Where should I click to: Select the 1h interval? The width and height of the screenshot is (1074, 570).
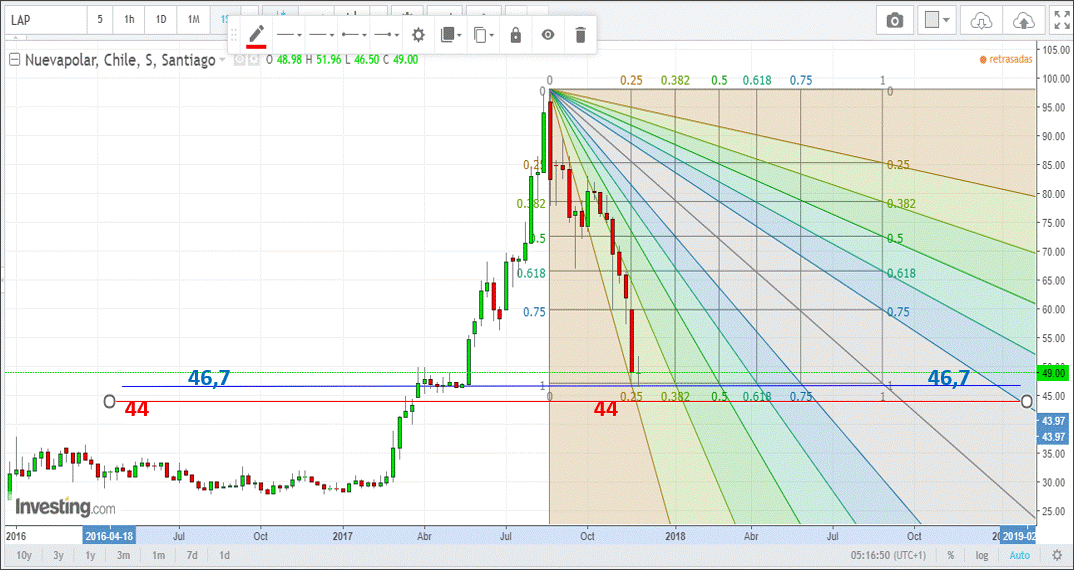pyautogui.click(x=129, y=20)
